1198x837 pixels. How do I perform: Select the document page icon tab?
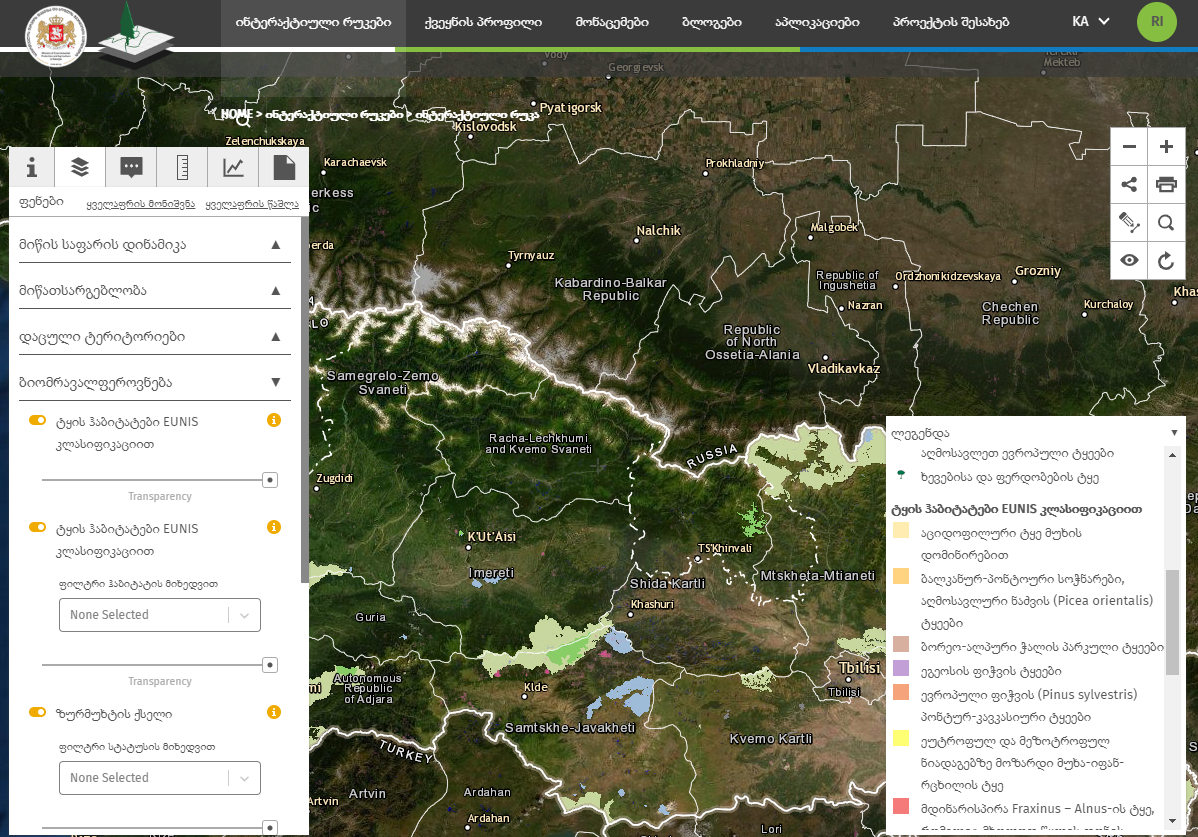pos(283,167)
